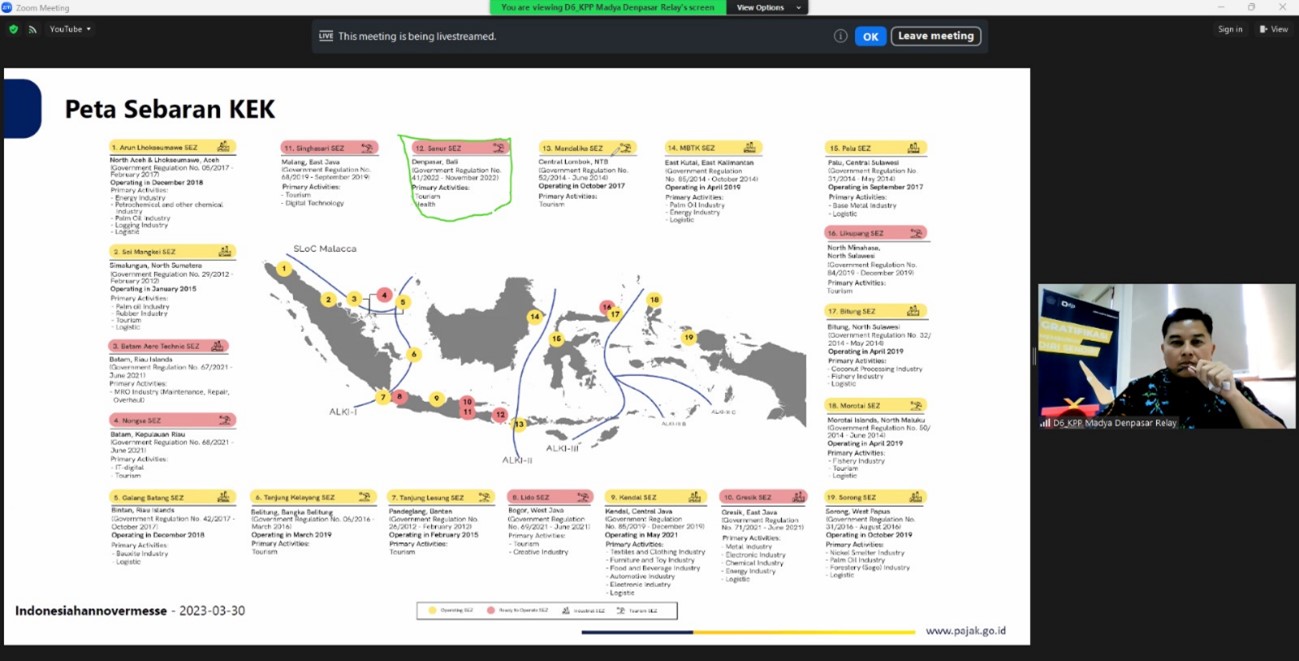Click the green encryption shield icon

click(x=13, y=29)
